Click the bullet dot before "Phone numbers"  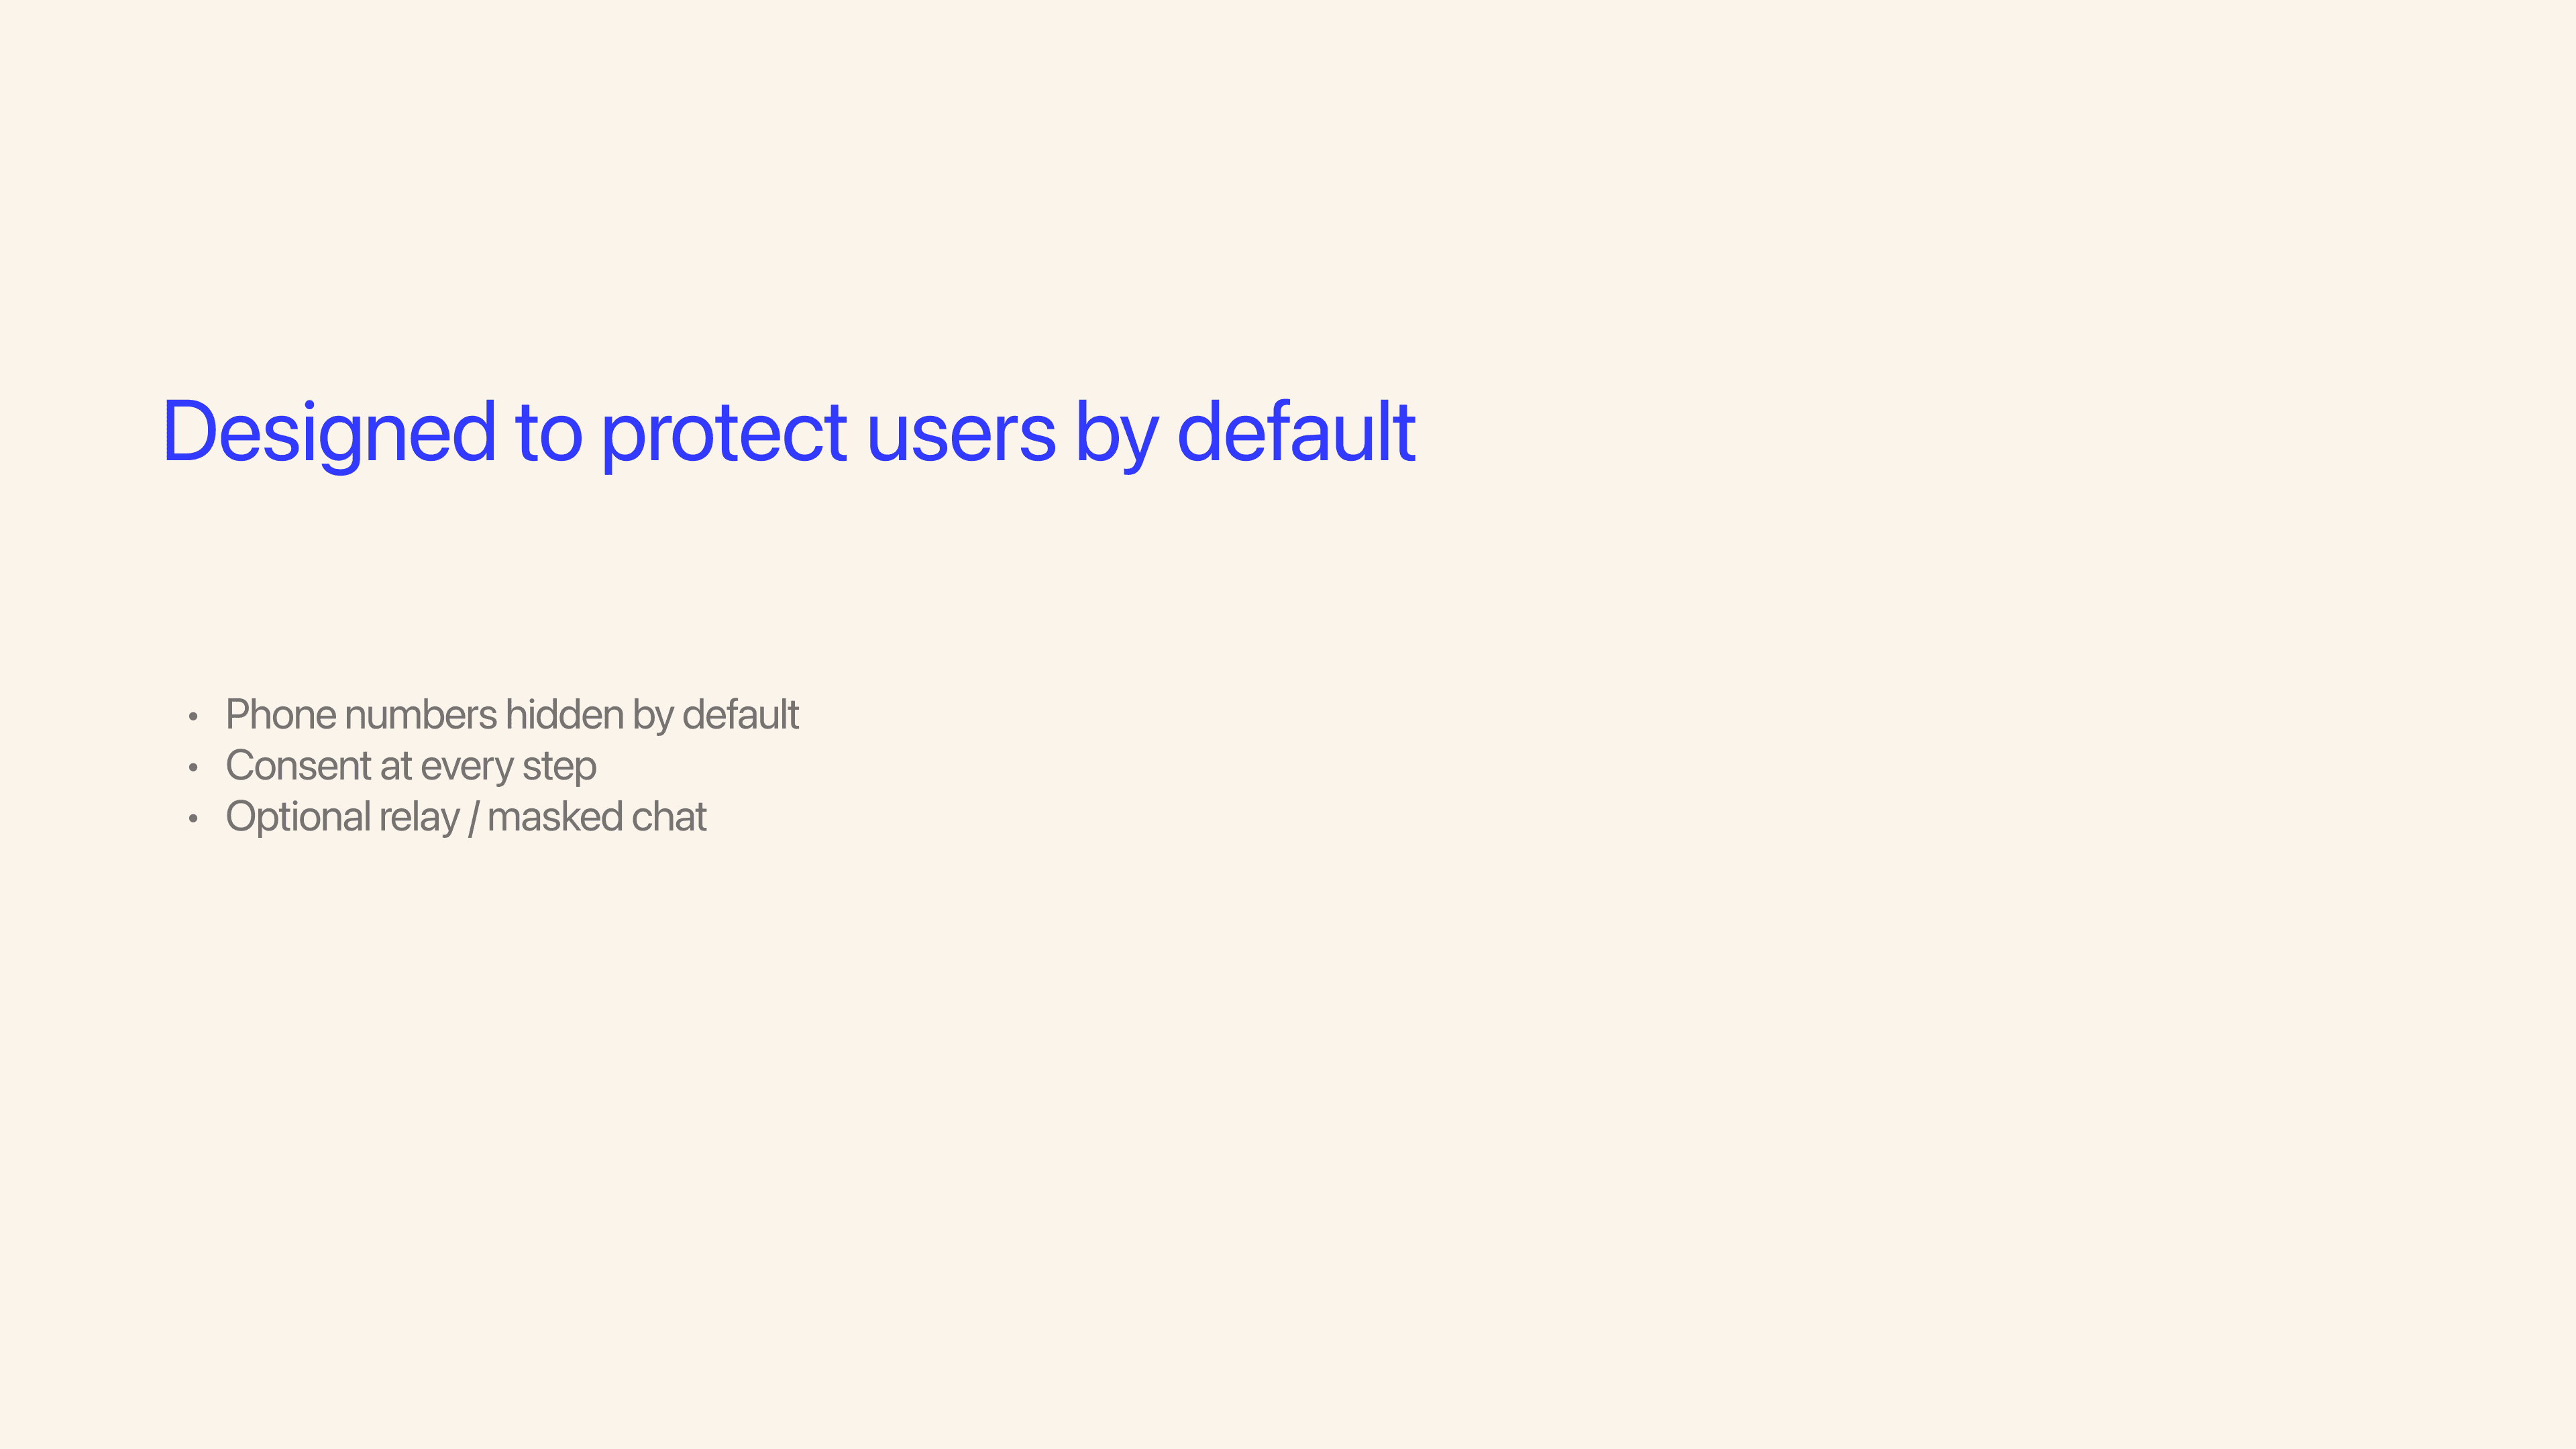[x=193, y=717]
